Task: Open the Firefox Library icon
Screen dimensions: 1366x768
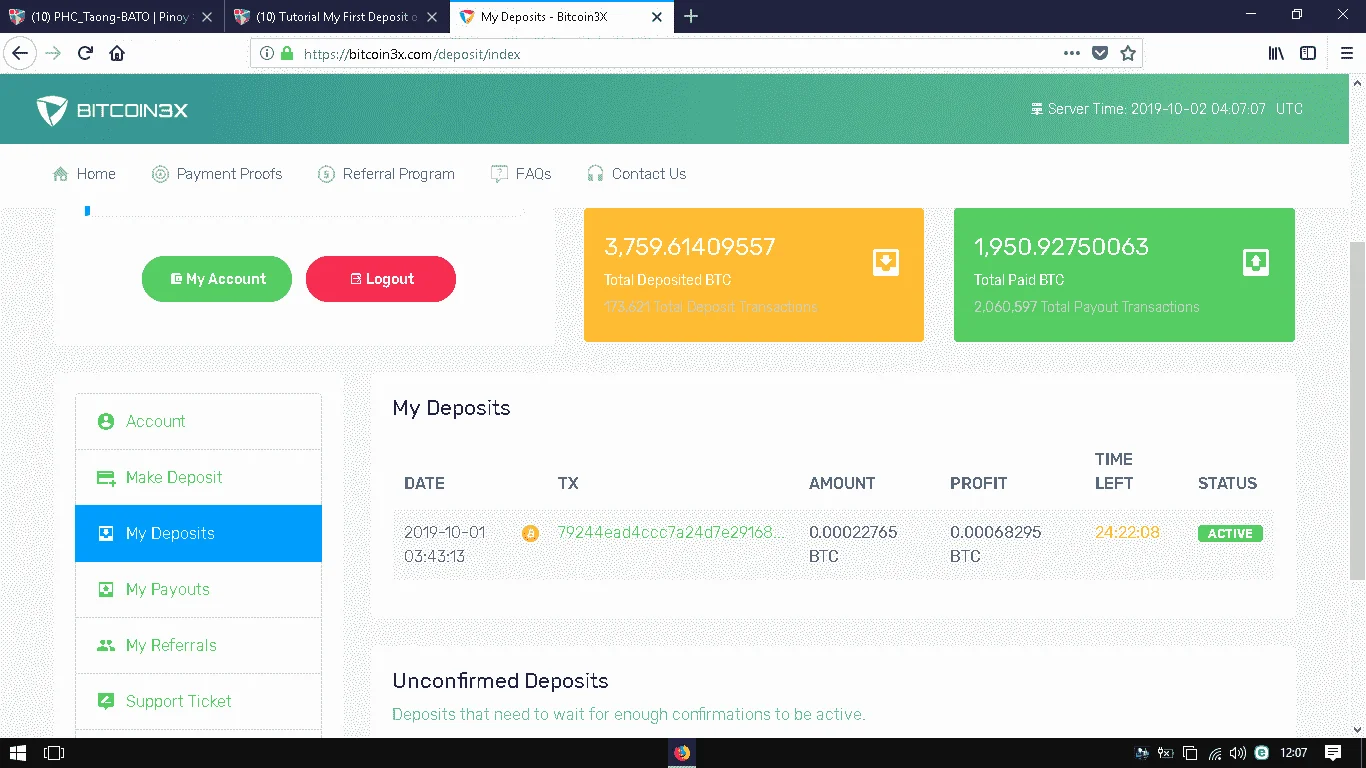Action: click(x=1276, y=54)
